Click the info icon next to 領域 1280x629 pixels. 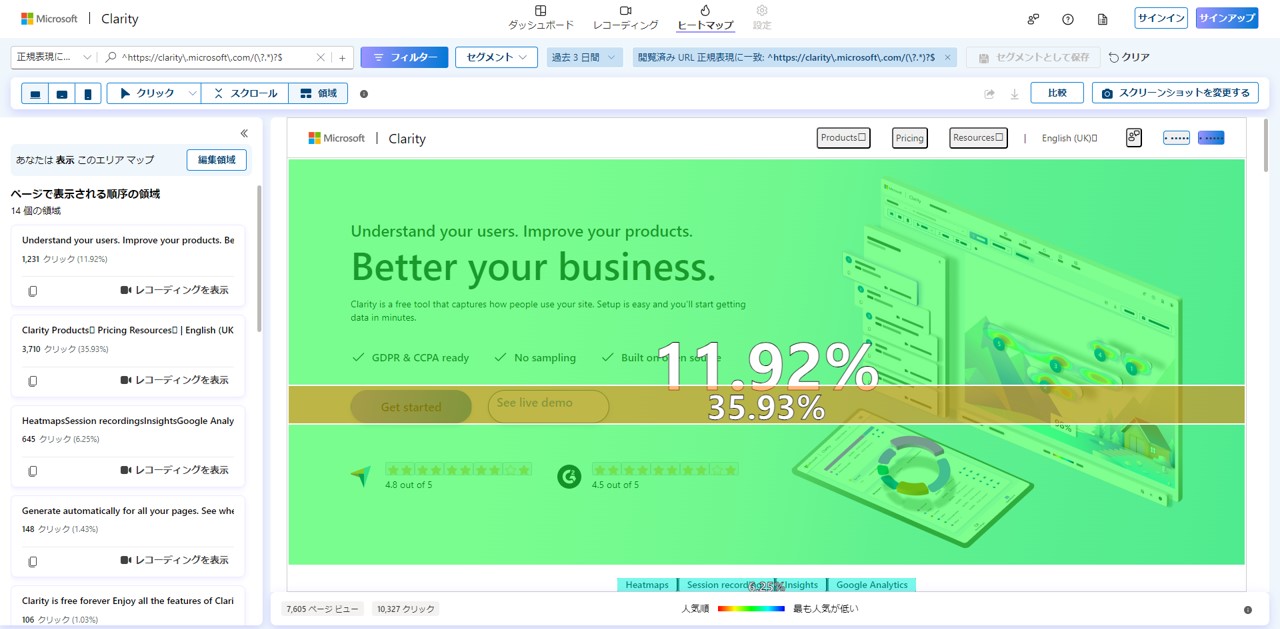pyautogui.click(x=364, y=94)
